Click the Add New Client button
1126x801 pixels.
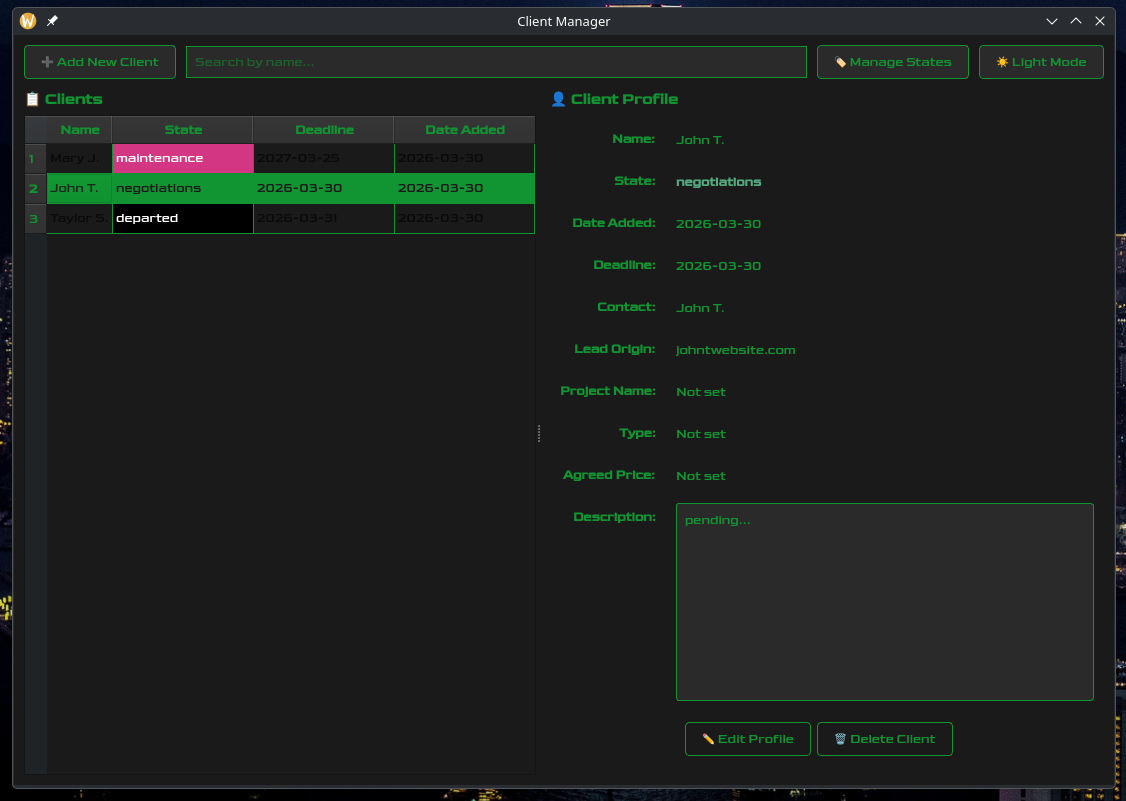(x=99, y=61)
